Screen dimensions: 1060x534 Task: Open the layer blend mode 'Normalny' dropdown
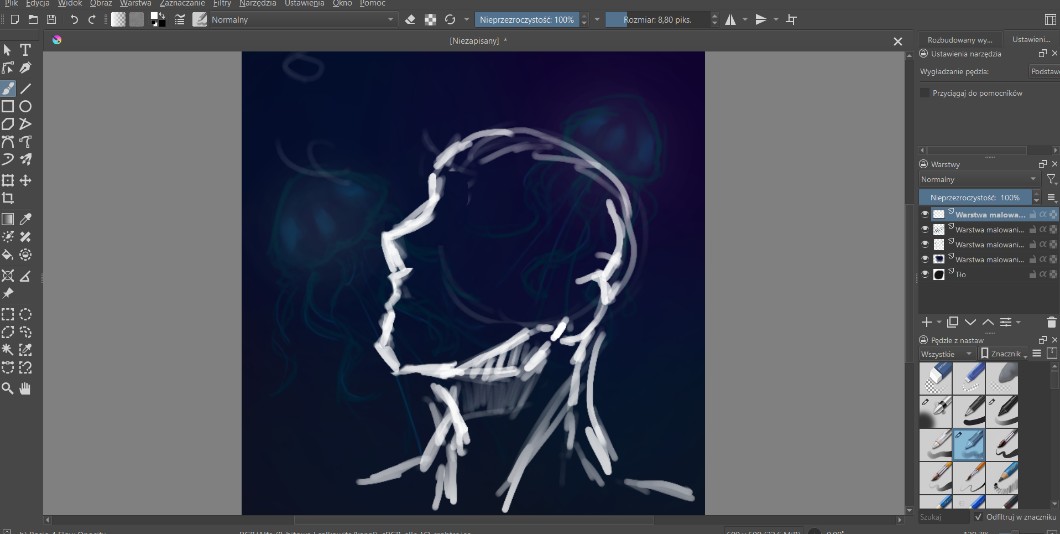coord(978,179)
